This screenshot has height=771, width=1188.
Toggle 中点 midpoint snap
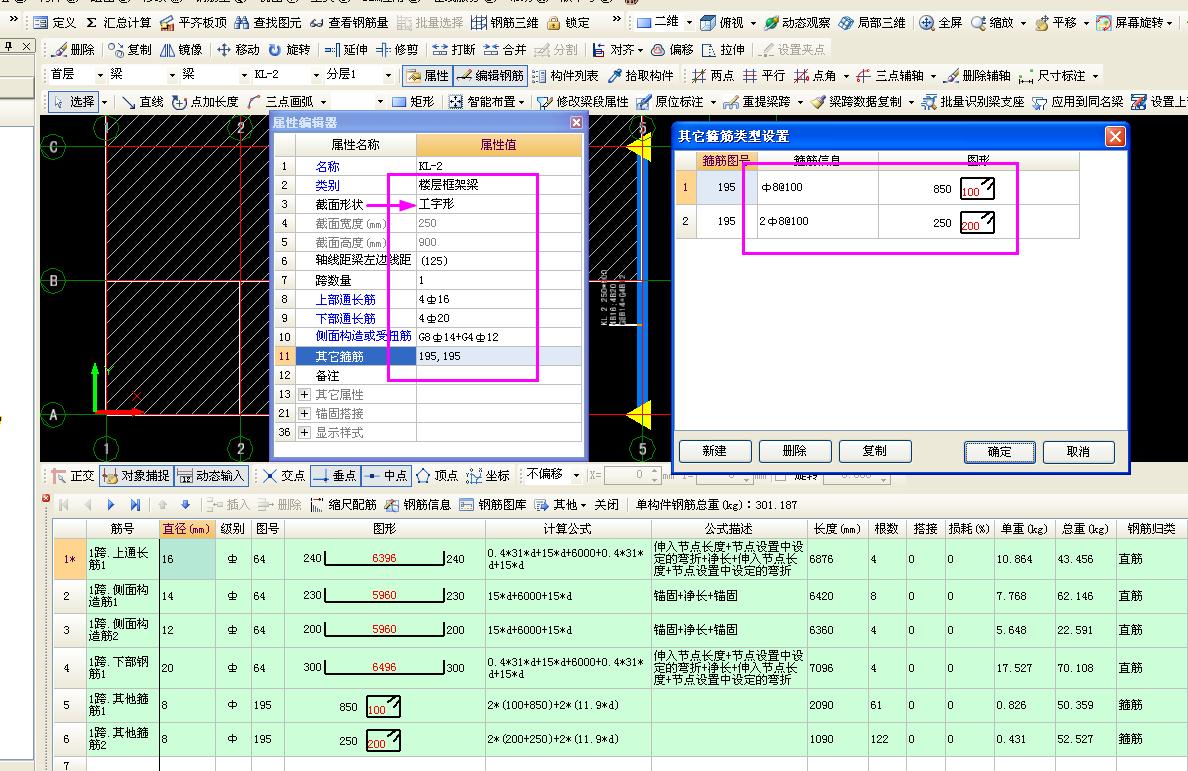click(x=386, y=475)
